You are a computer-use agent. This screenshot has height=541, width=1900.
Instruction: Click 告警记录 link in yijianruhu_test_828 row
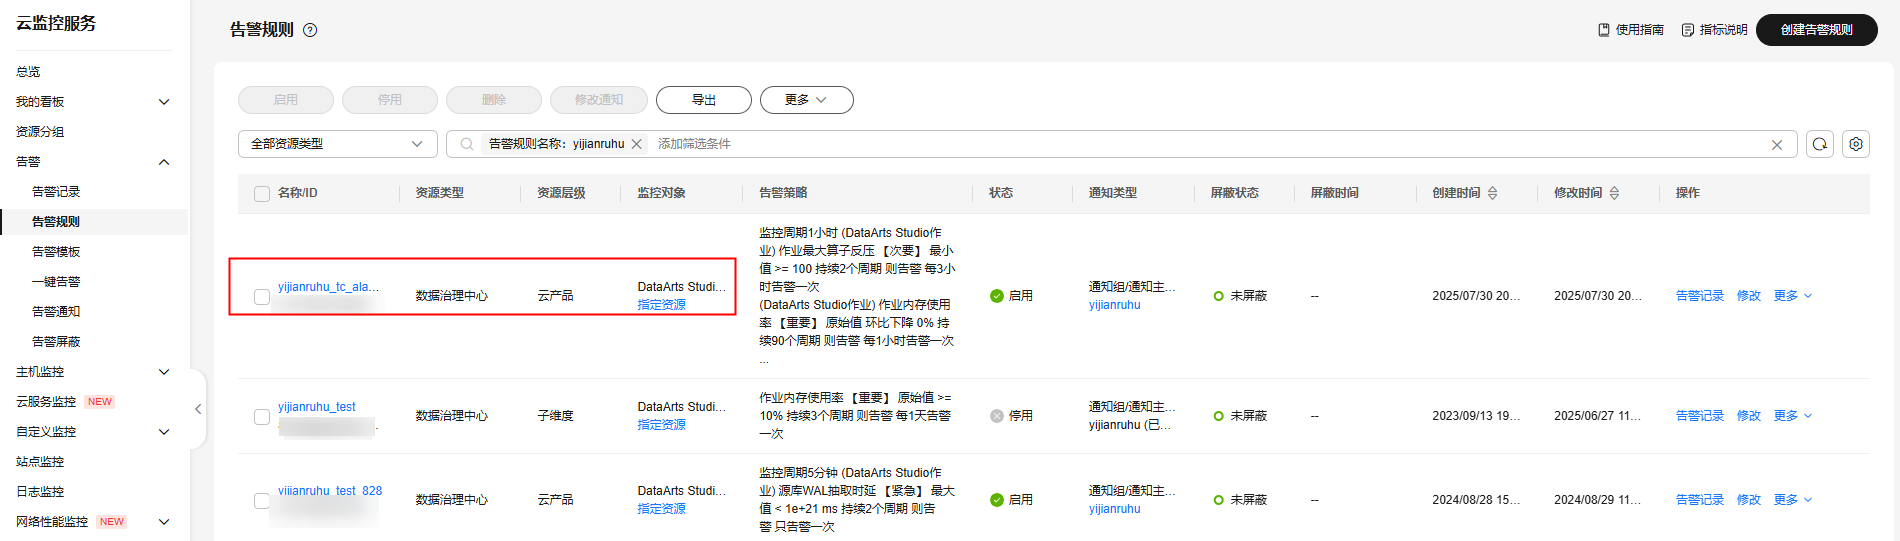click(x=1700, y=500)
